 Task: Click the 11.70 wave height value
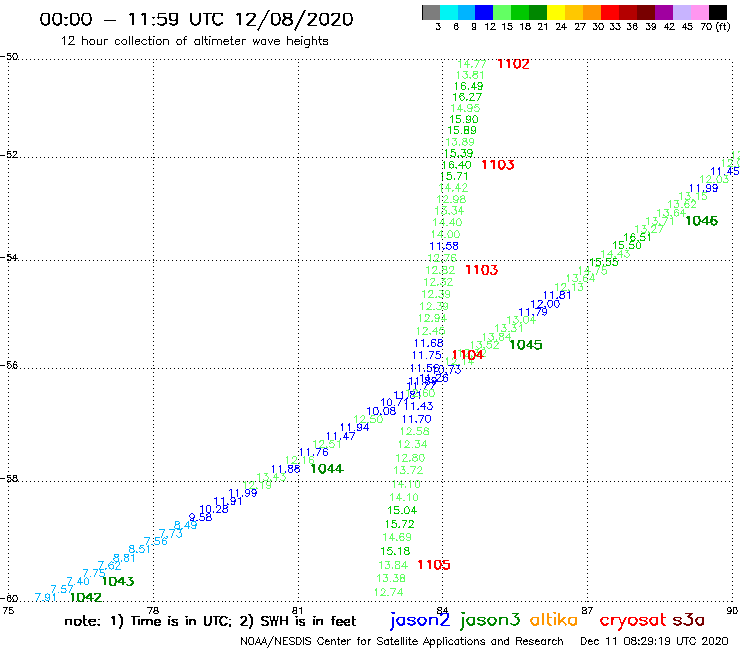tap(416, 419)
